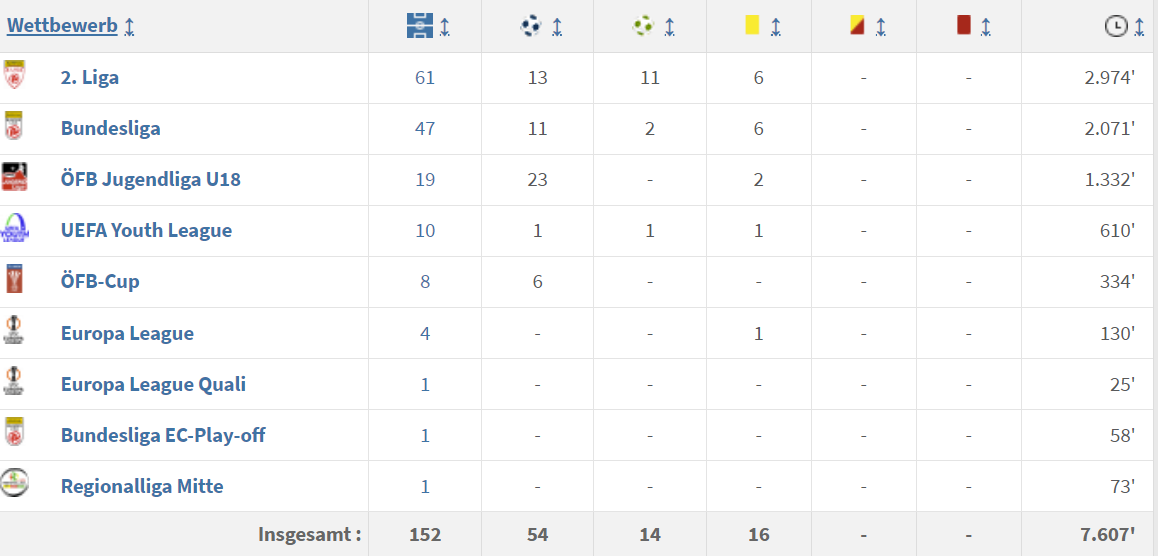This screenshot has width=1158, height=556.
Task: Sort by the goals football icon
Action: [531, 27]
